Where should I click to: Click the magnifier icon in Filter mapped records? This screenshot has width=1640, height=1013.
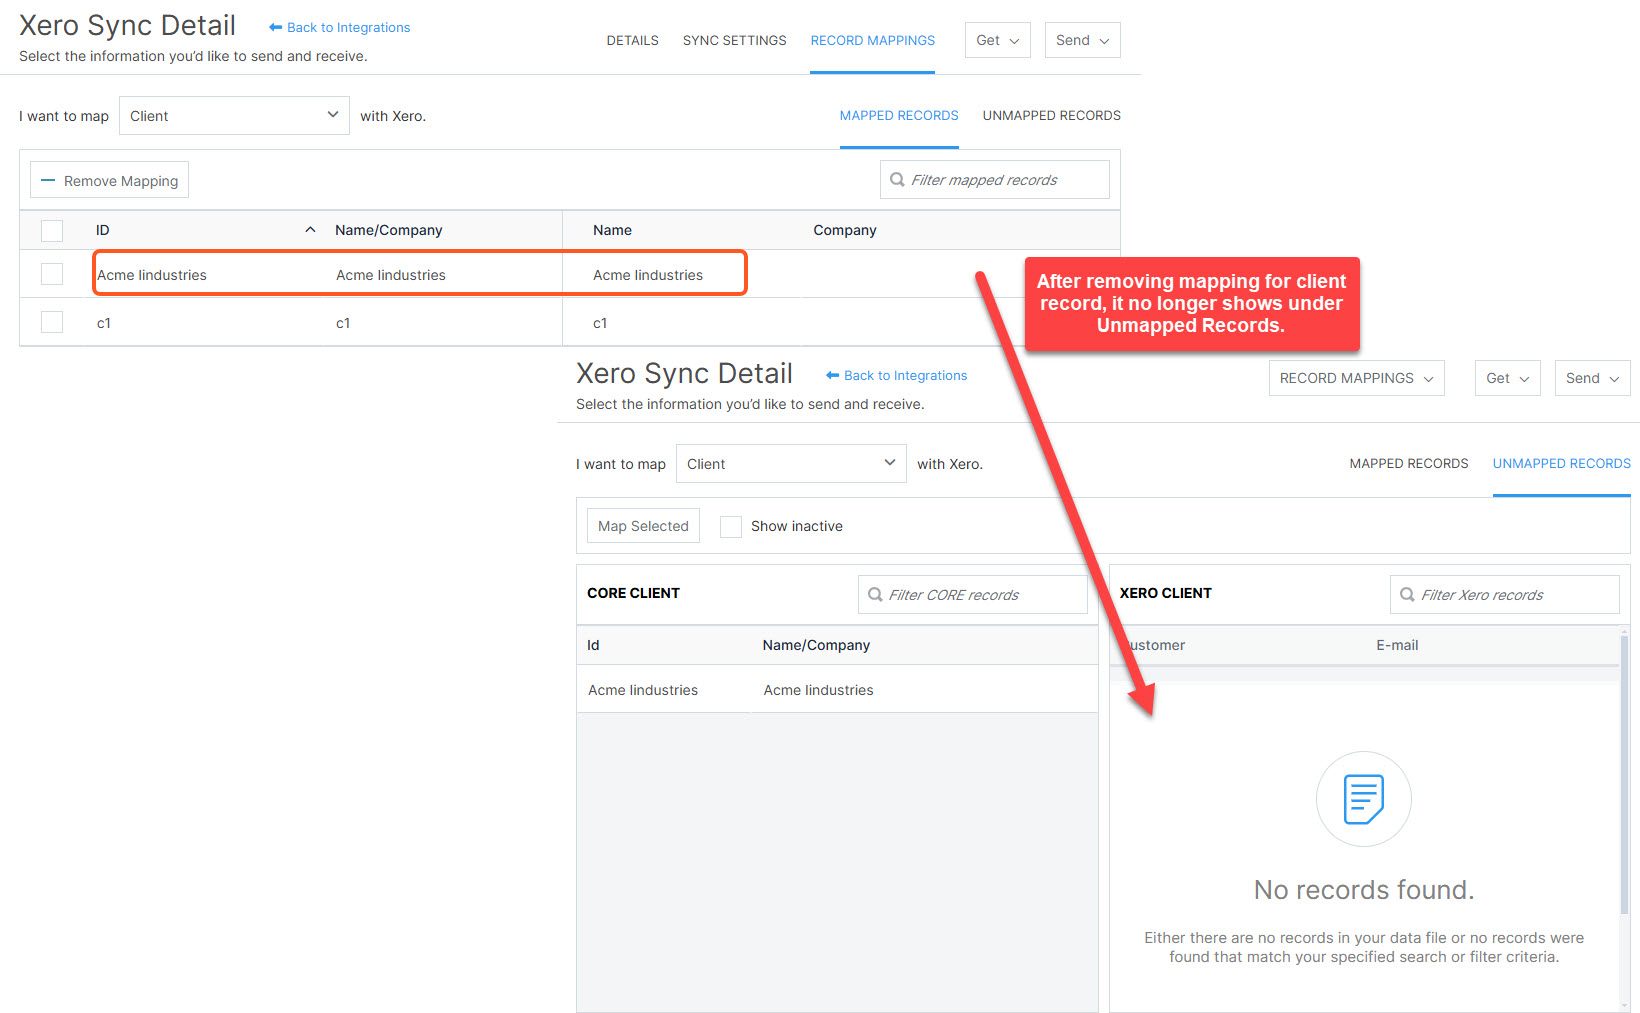tap(897, 180)
